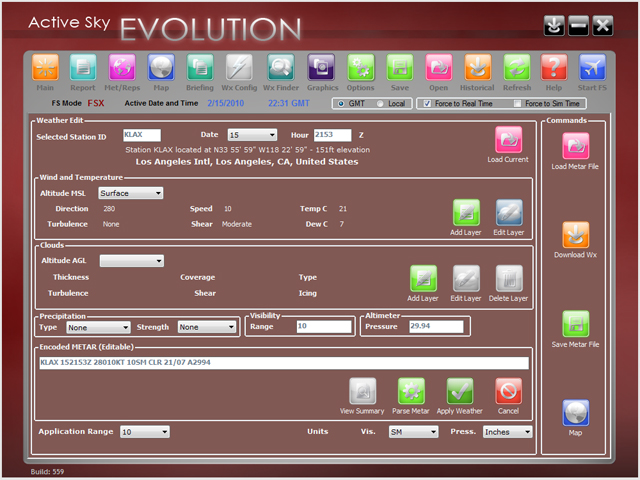Toggle Force to Real Time checkbox
The image size is (640, 480).
point(427,104)
